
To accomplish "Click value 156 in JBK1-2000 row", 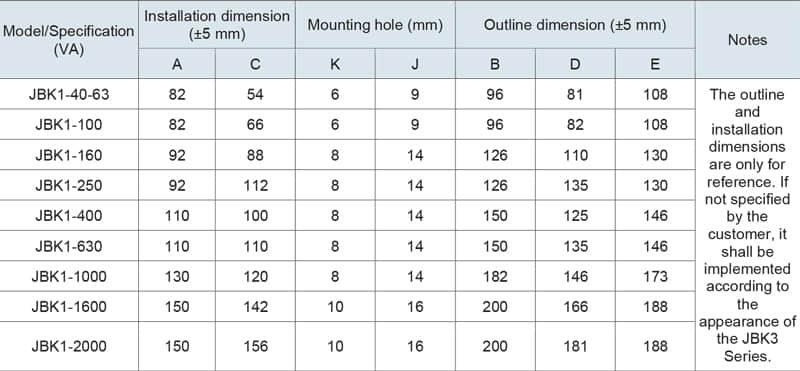I will click(255, 346).
